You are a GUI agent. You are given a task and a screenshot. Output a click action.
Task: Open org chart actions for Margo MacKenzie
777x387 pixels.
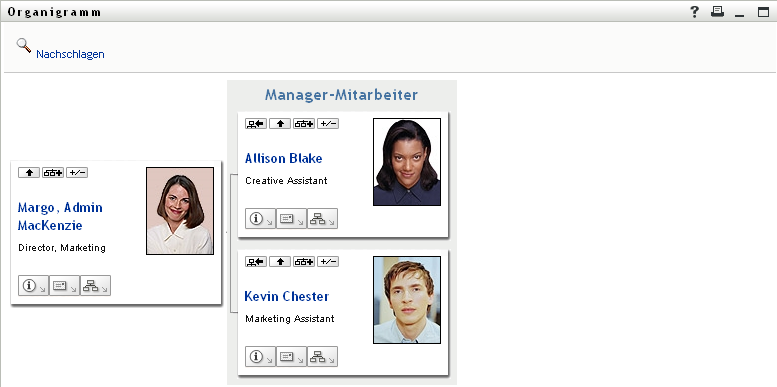pyautogui.click(x=95, y=285)
